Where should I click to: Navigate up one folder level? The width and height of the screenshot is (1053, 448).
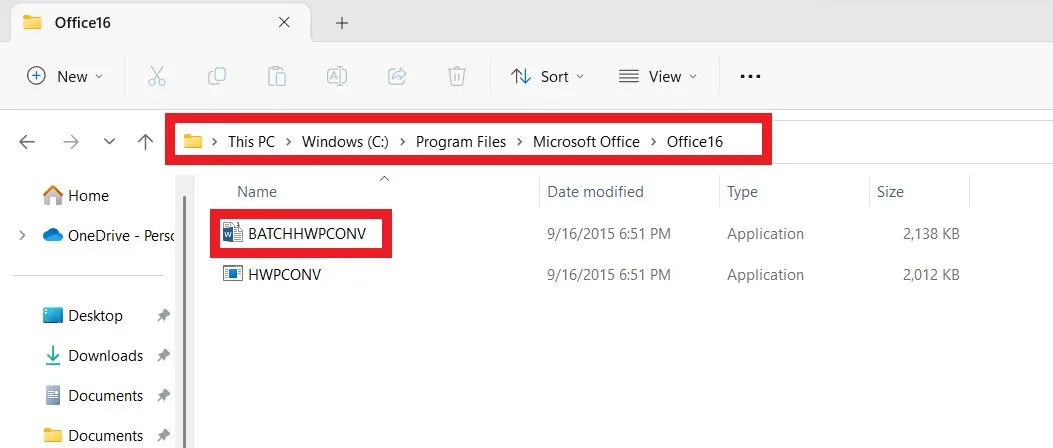click(145, 142)
